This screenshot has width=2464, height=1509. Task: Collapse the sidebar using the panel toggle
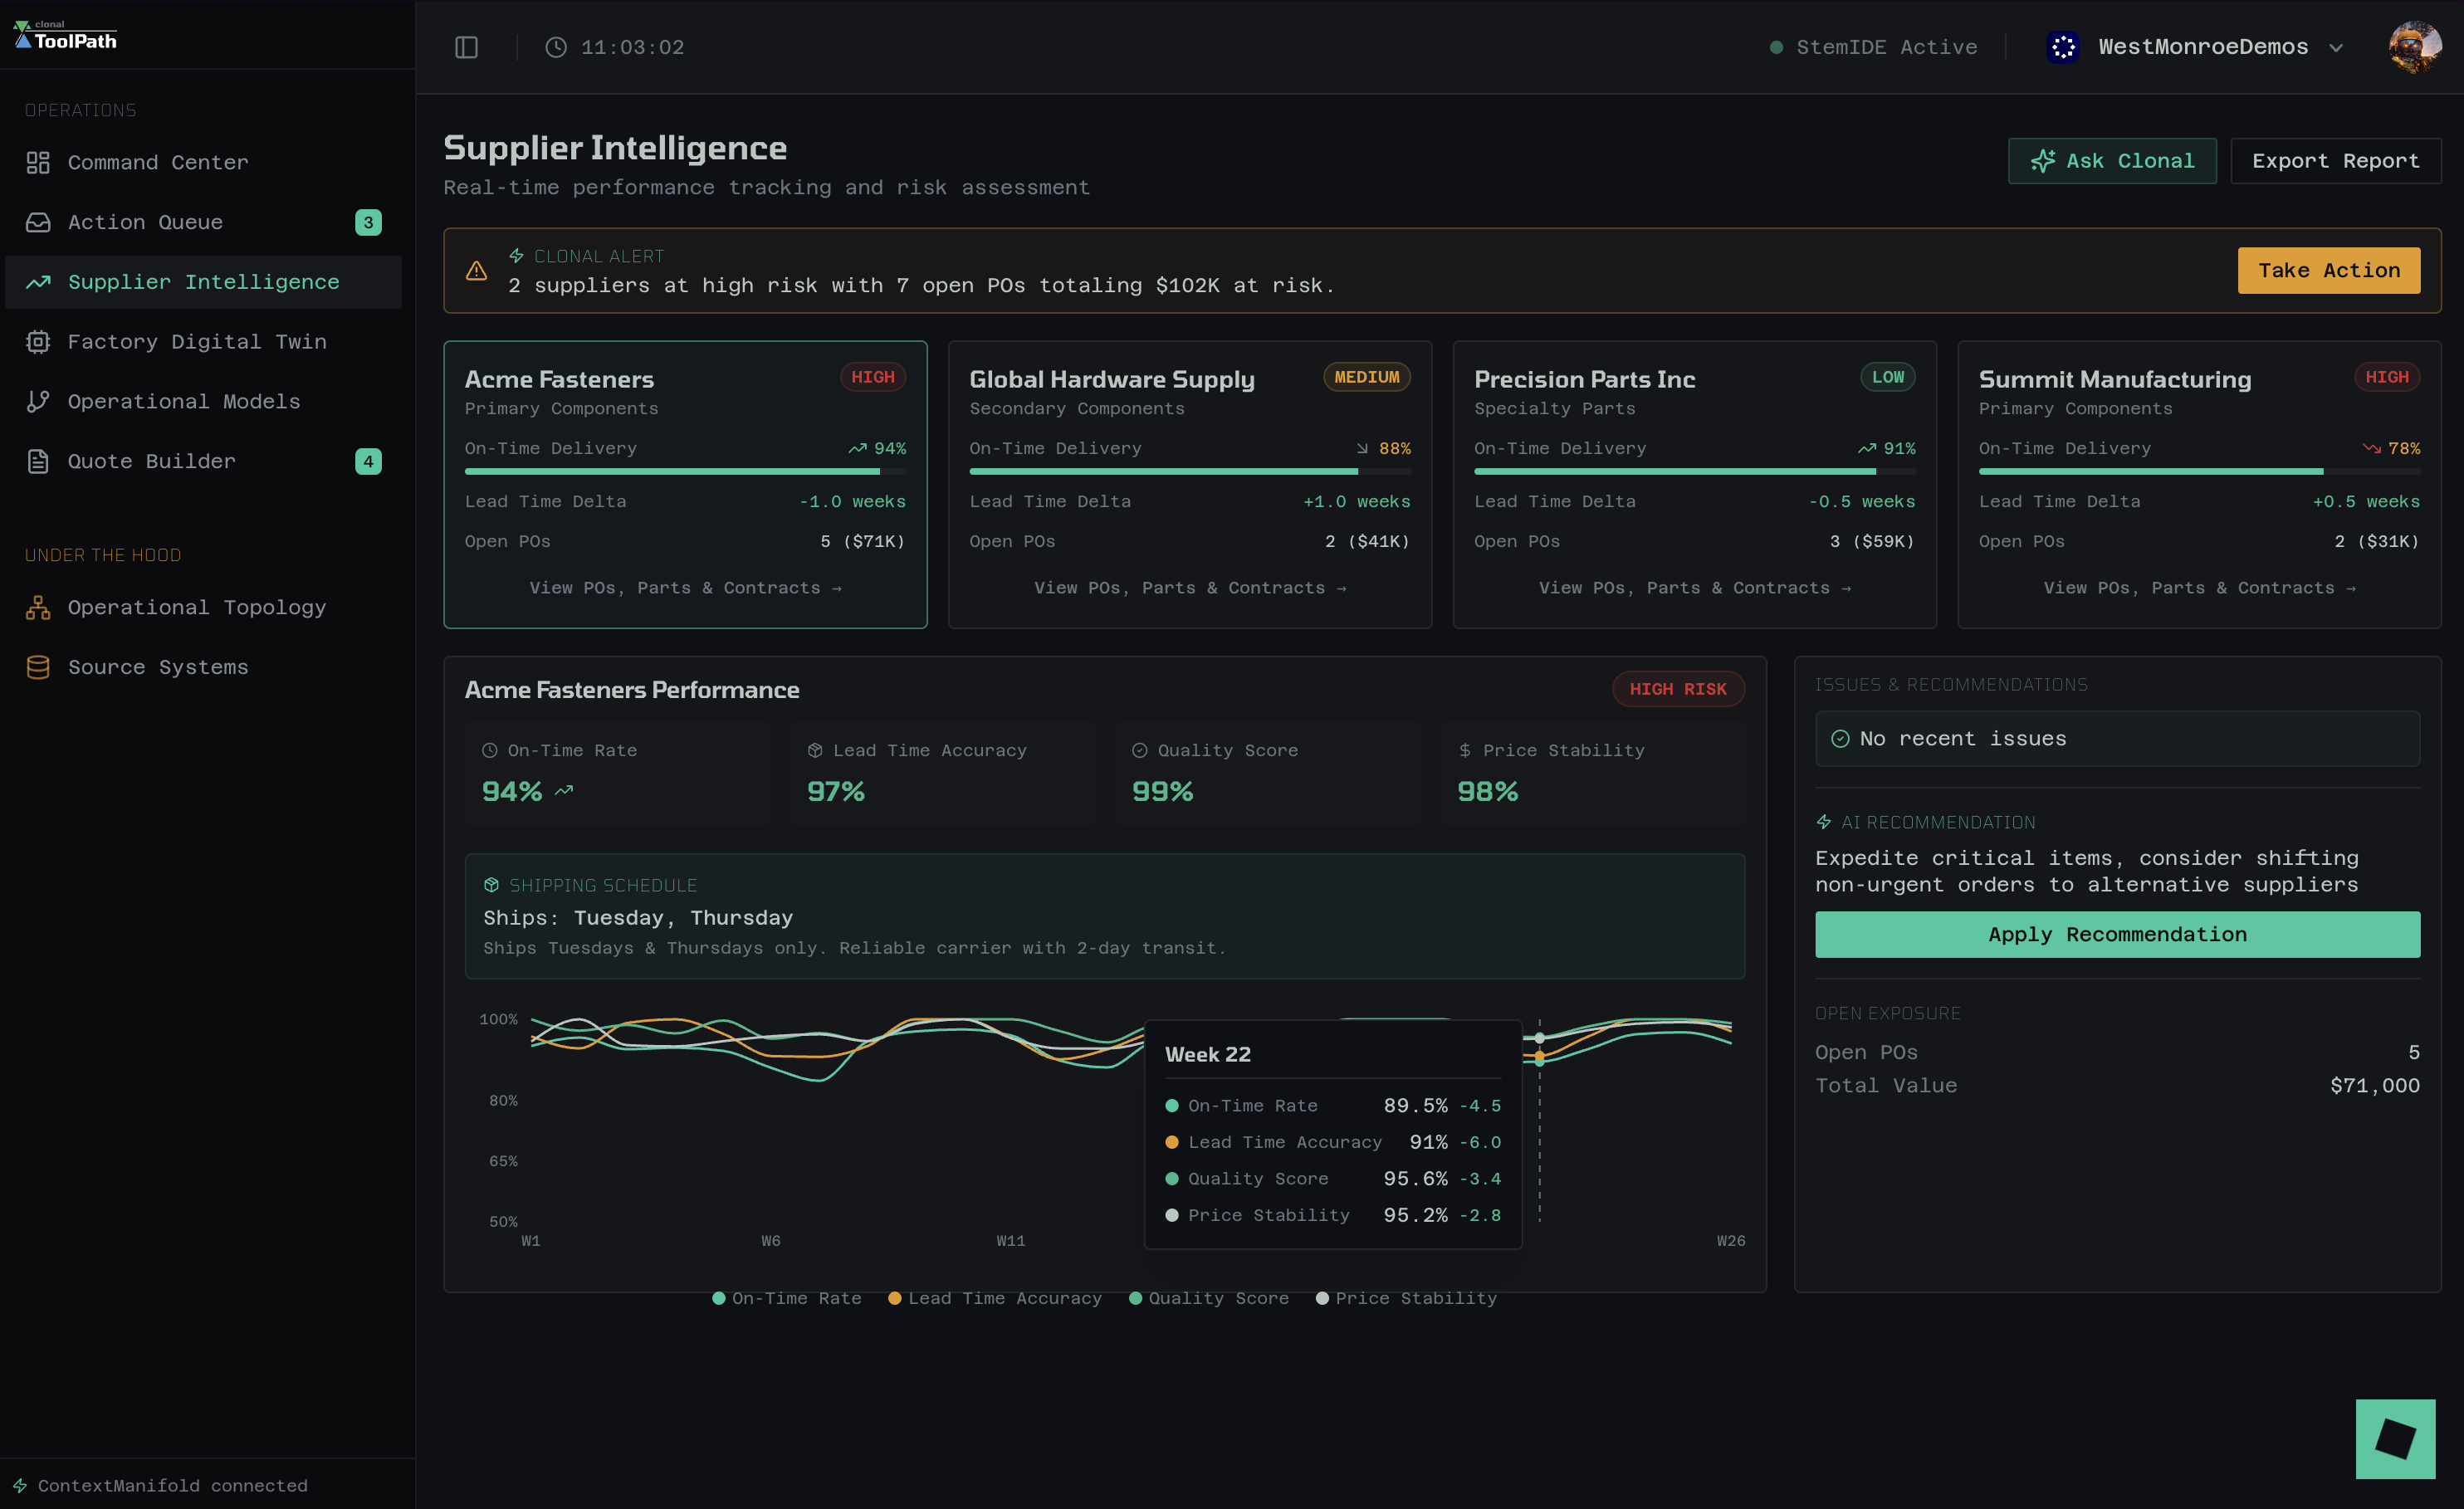[x=467, y=47]
